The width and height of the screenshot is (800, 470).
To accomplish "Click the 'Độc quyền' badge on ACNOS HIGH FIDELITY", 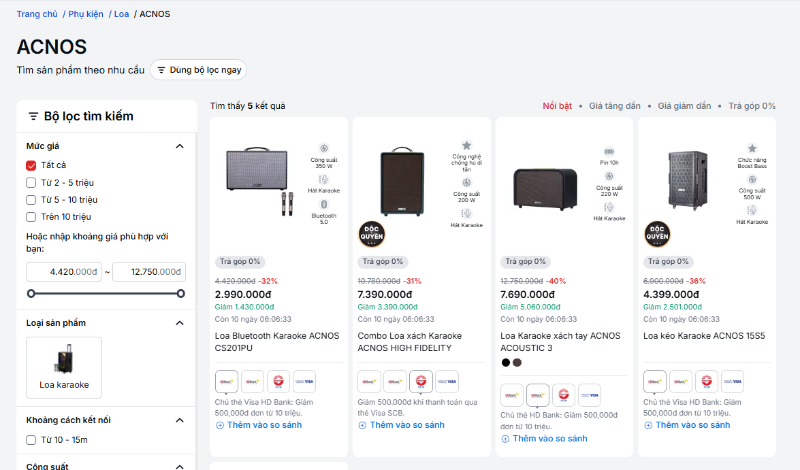I will [369, 233].
